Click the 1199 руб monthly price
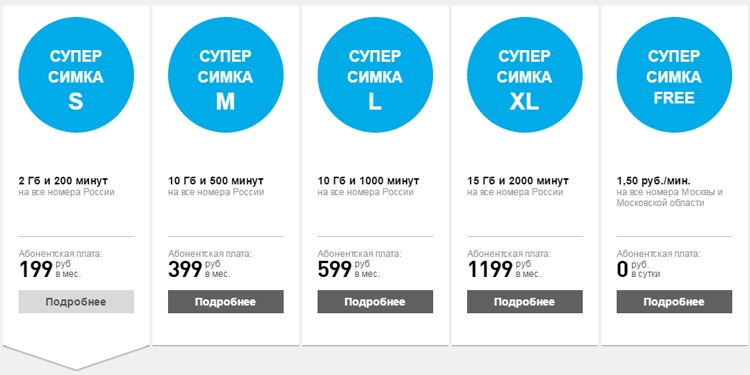Viewport: 750px width, 375px height. [504, 270]
